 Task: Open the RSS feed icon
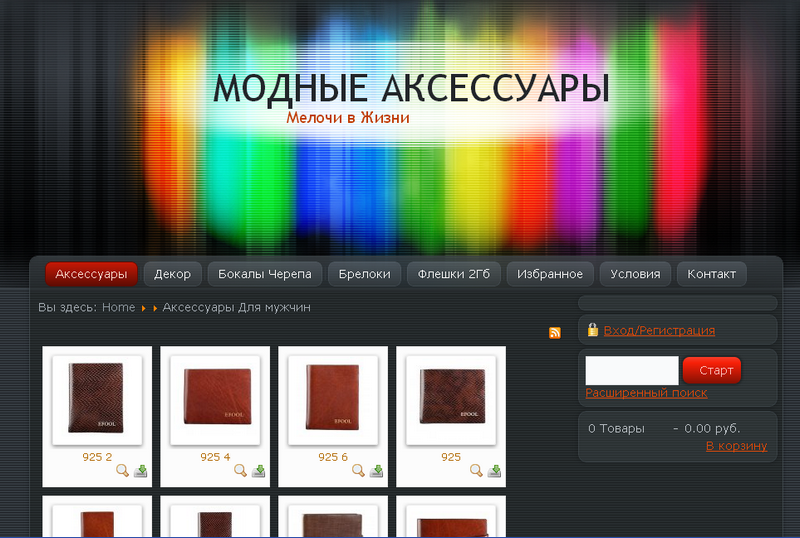555,333
